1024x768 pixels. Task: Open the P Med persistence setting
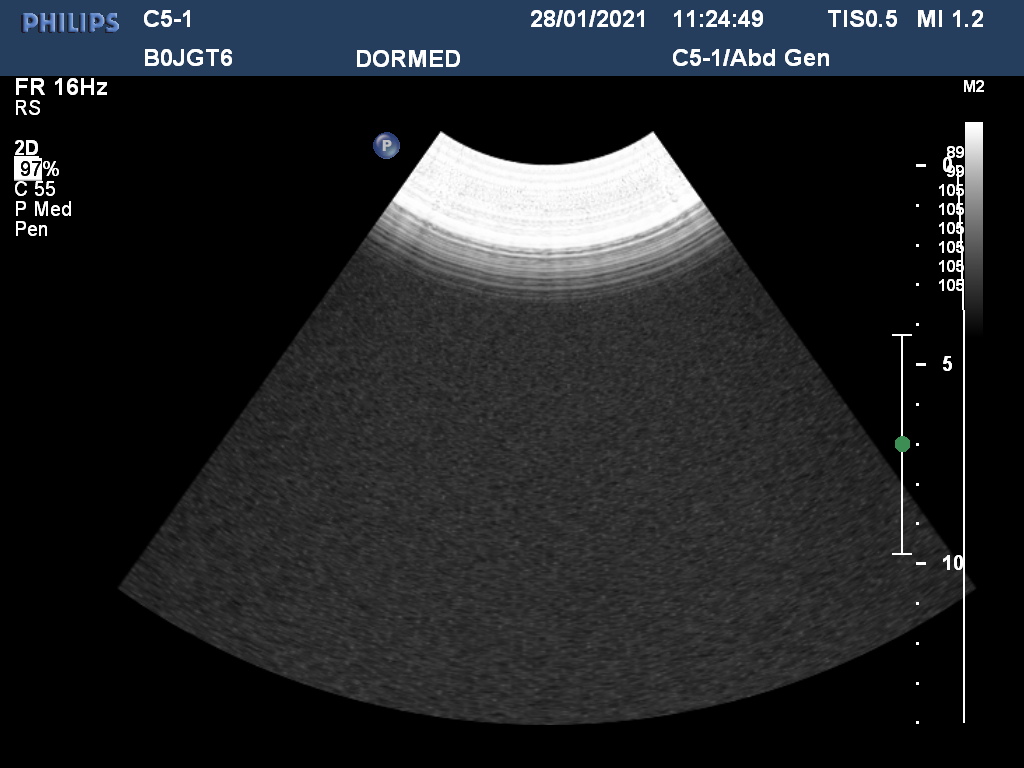point(43,209)
